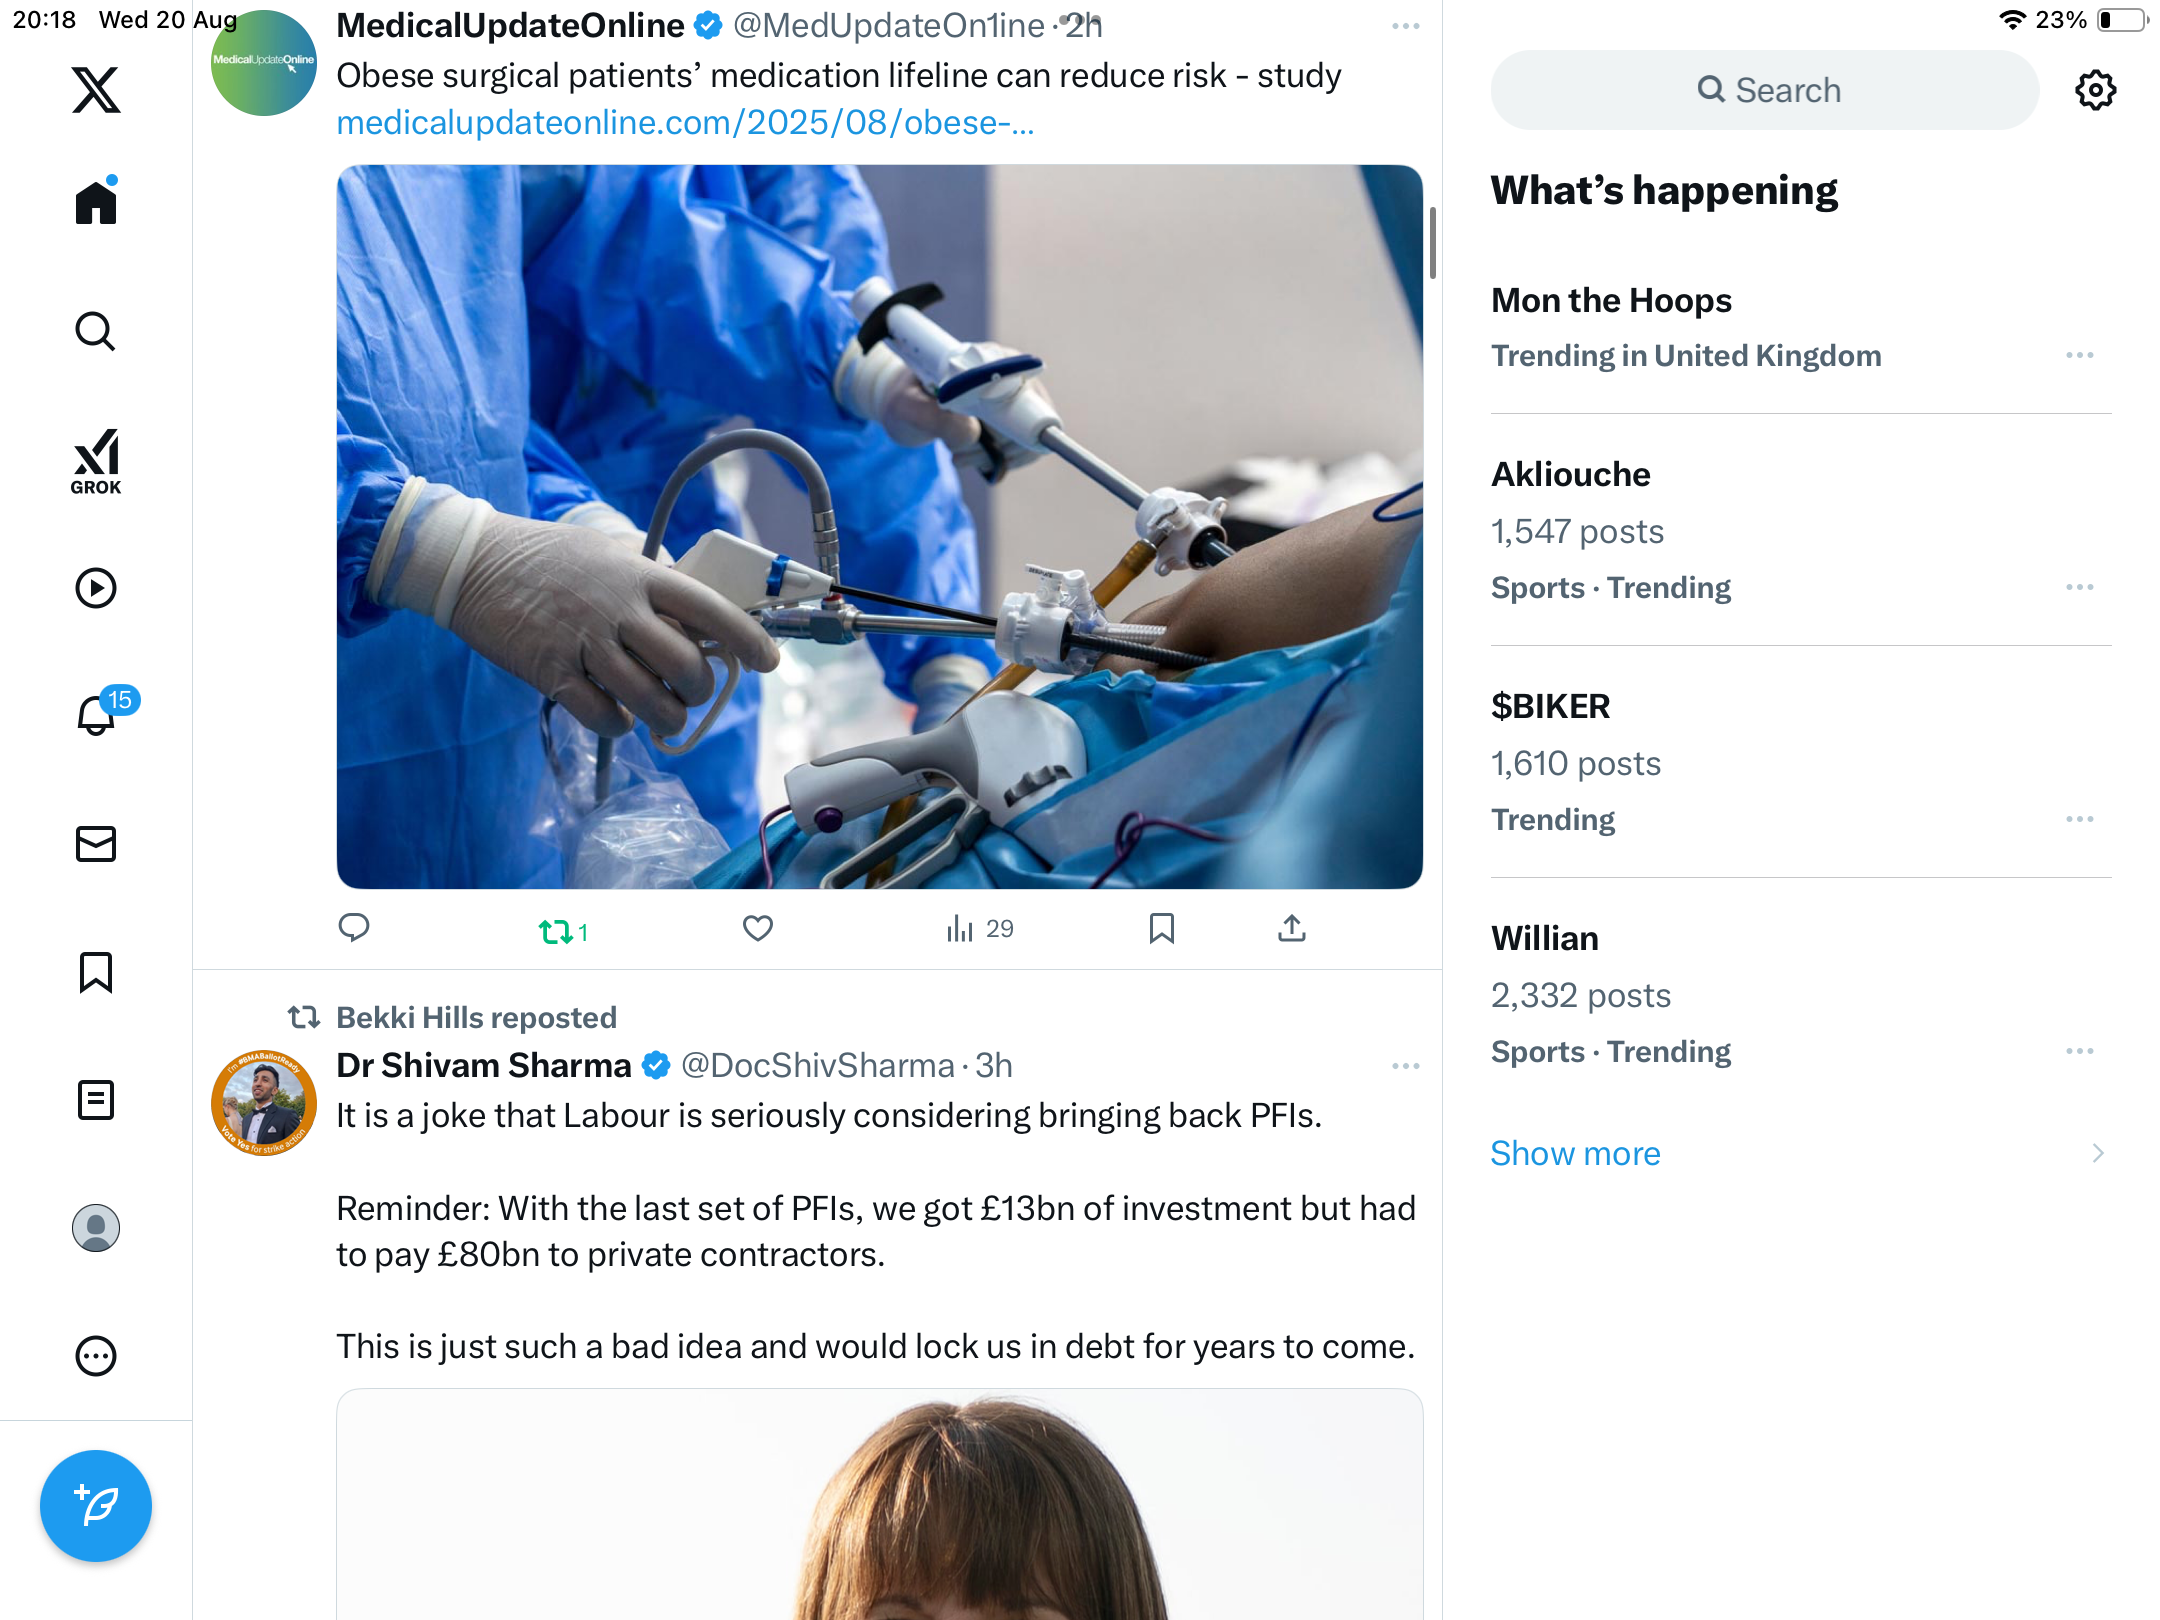
Task: Like the MedicalUpdateOnline post
Action: click(758, 929)
